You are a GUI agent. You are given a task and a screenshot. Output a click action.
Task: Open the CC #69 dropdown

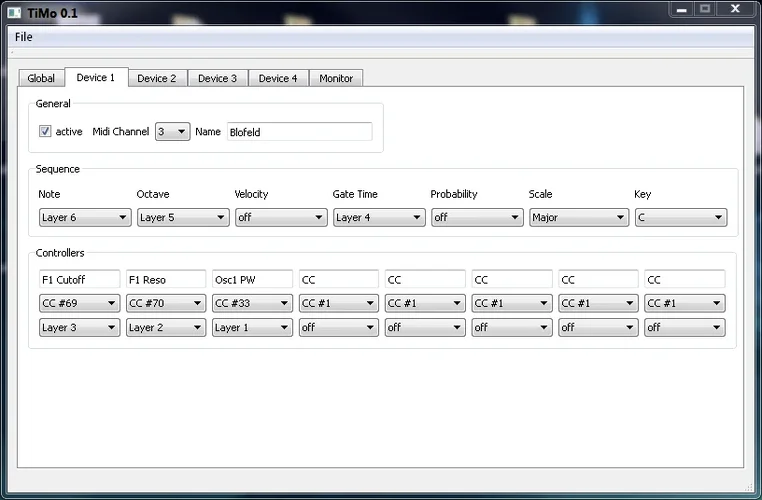click(x=79, y=303)
